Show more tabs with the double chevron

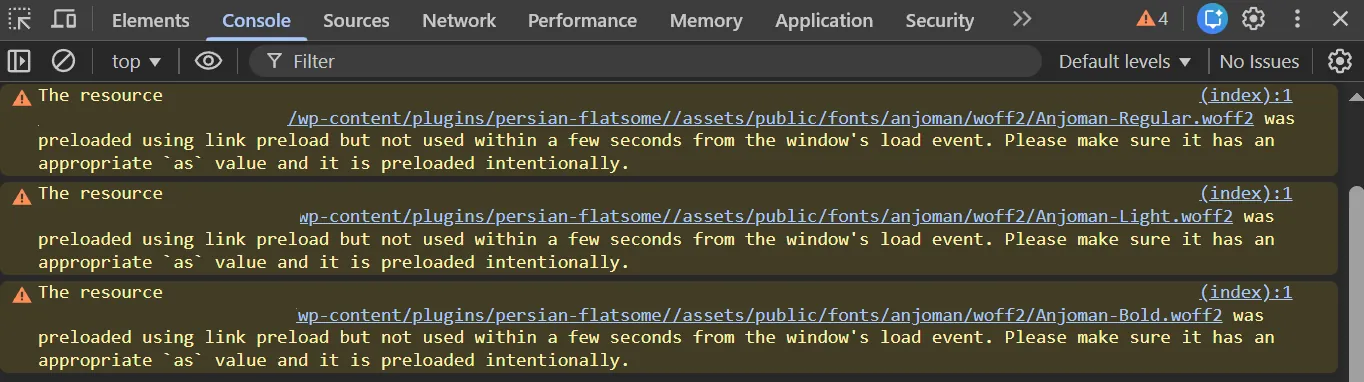tap(1021, 19)
